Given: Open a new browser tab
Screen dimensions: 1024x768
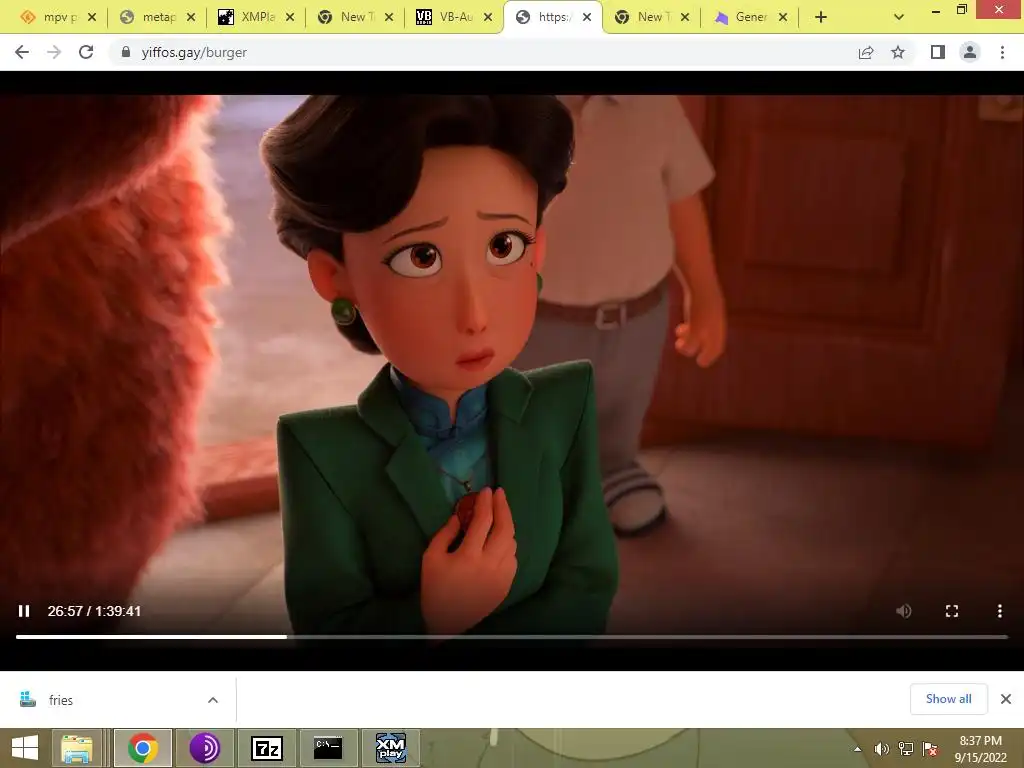Looking at the screenshot, I should tap(821, 18).
